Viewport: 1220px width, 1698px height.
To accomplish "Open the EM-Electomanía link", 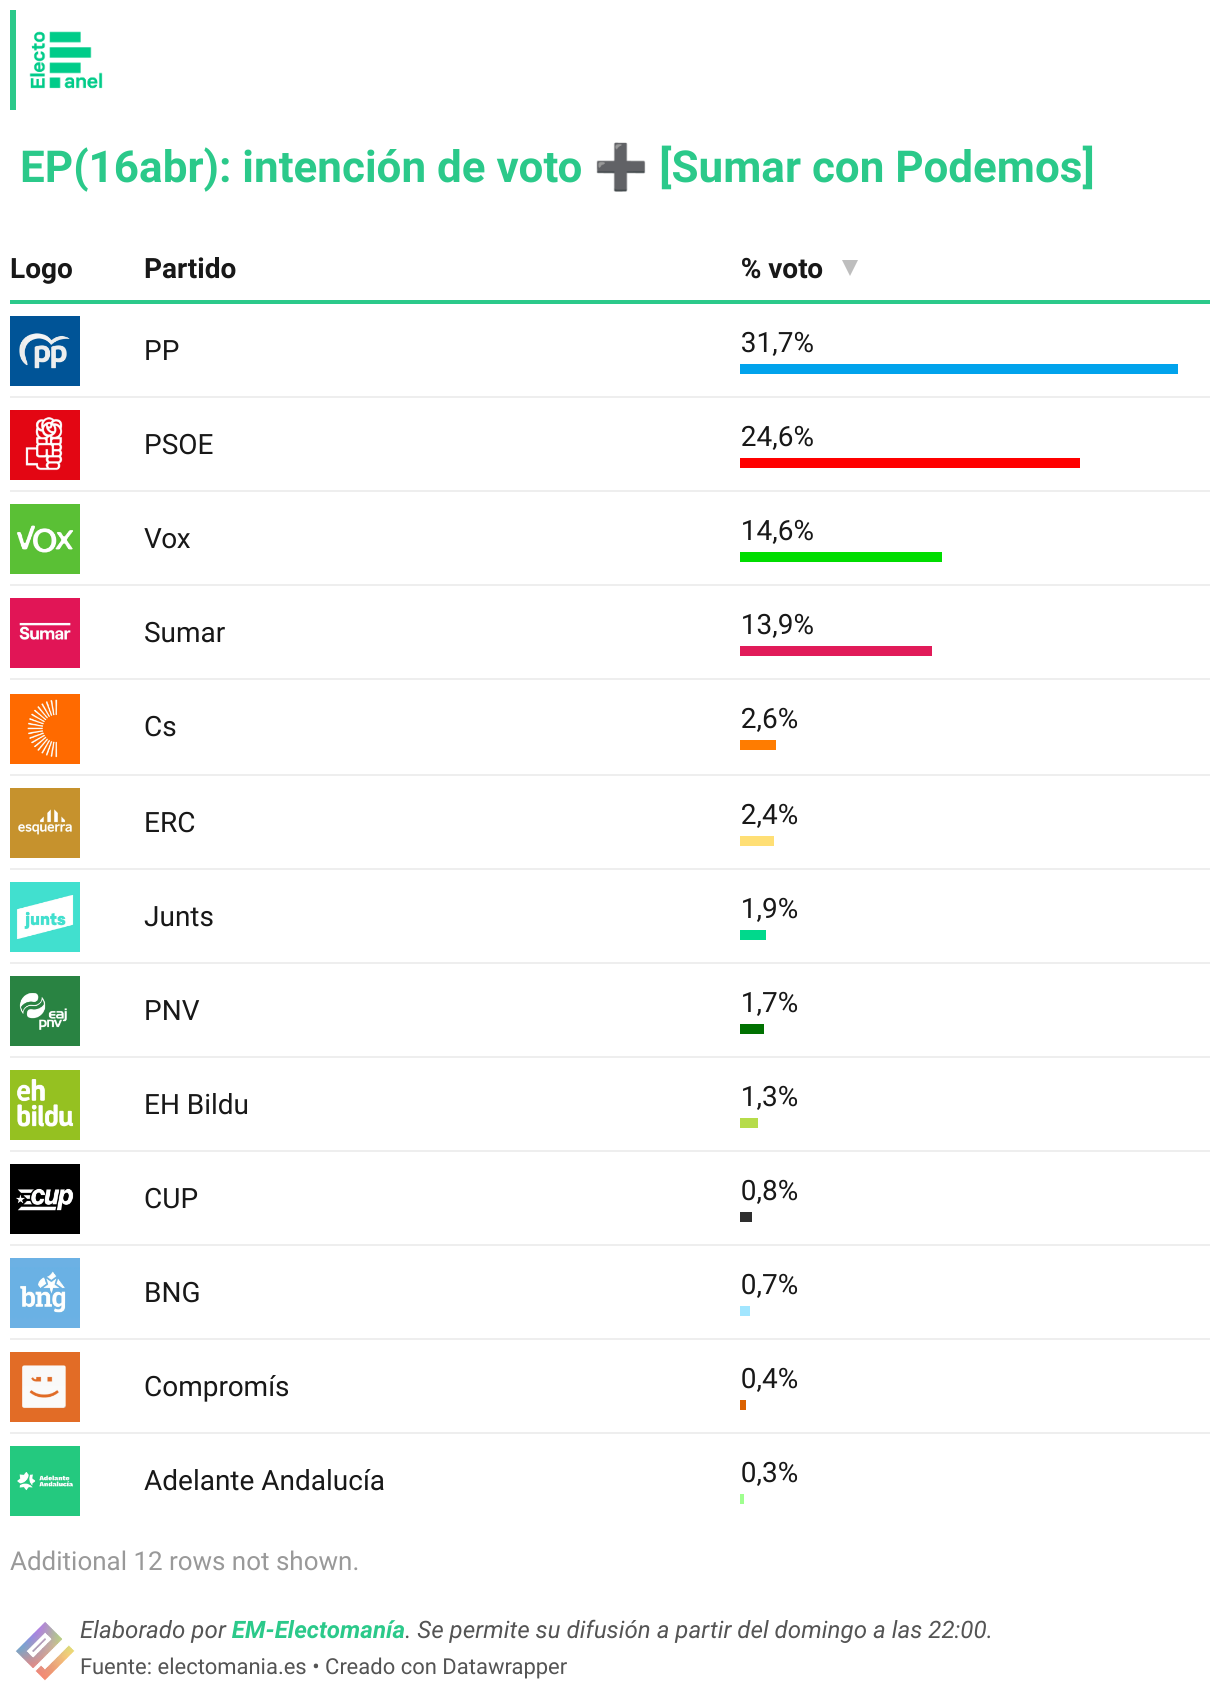I will pyautogui.click(x=318, y=1630).
